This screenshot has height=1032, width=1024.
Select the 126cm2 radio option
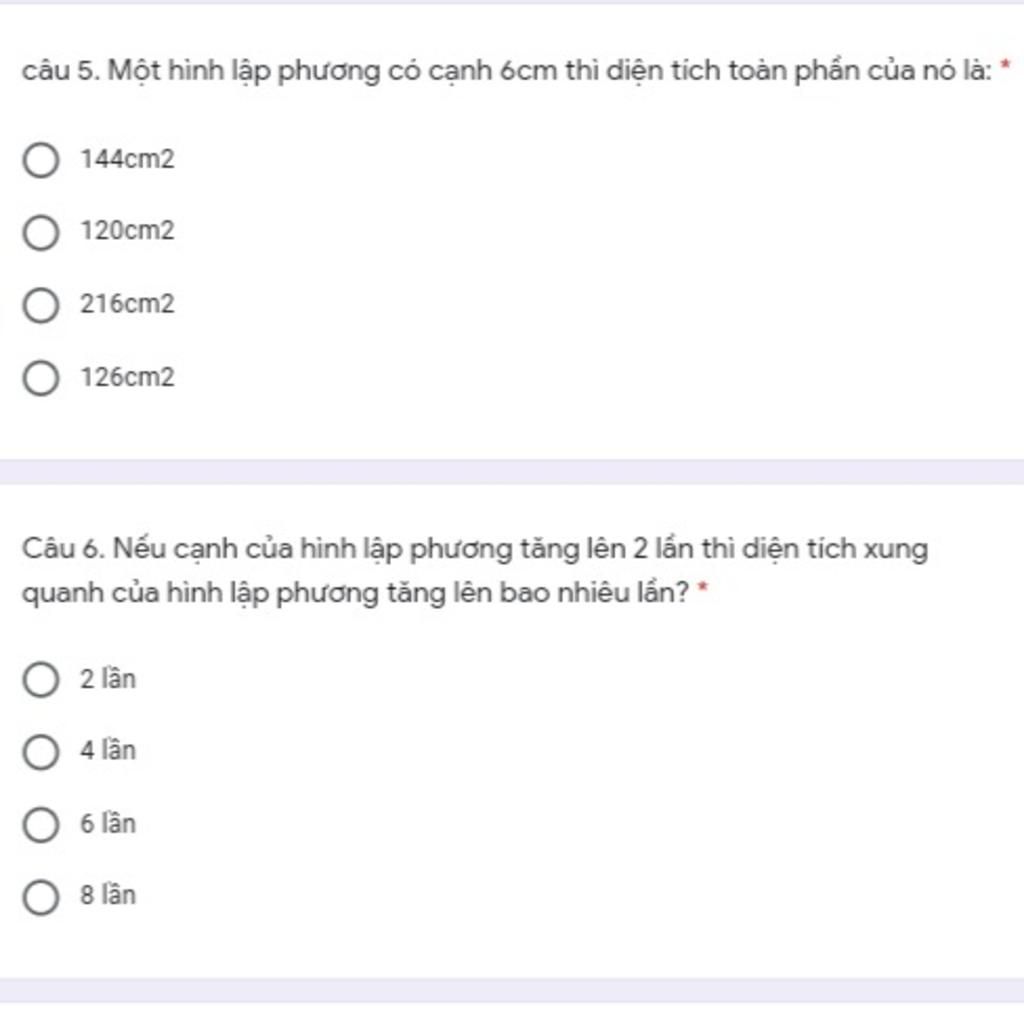[41, 378]
